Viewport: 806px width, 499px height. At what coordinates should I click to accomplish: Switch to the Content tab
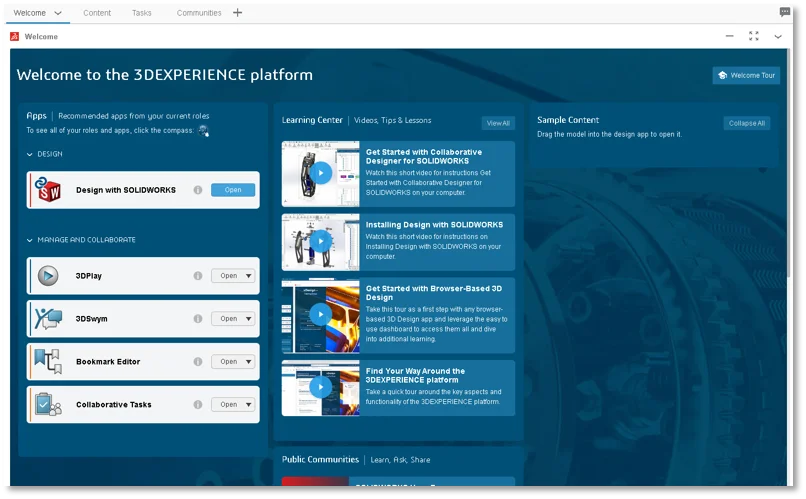(x=97, y=13)
